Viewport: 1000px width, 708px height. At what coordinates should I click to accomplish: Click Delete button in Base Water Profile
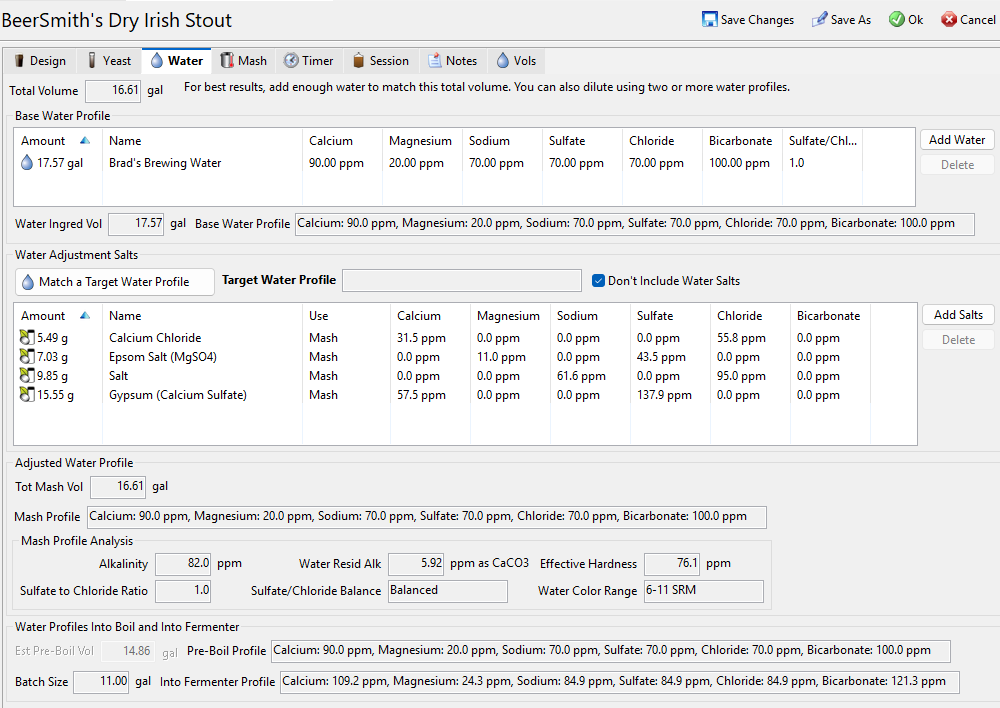(x=957, y=165)
